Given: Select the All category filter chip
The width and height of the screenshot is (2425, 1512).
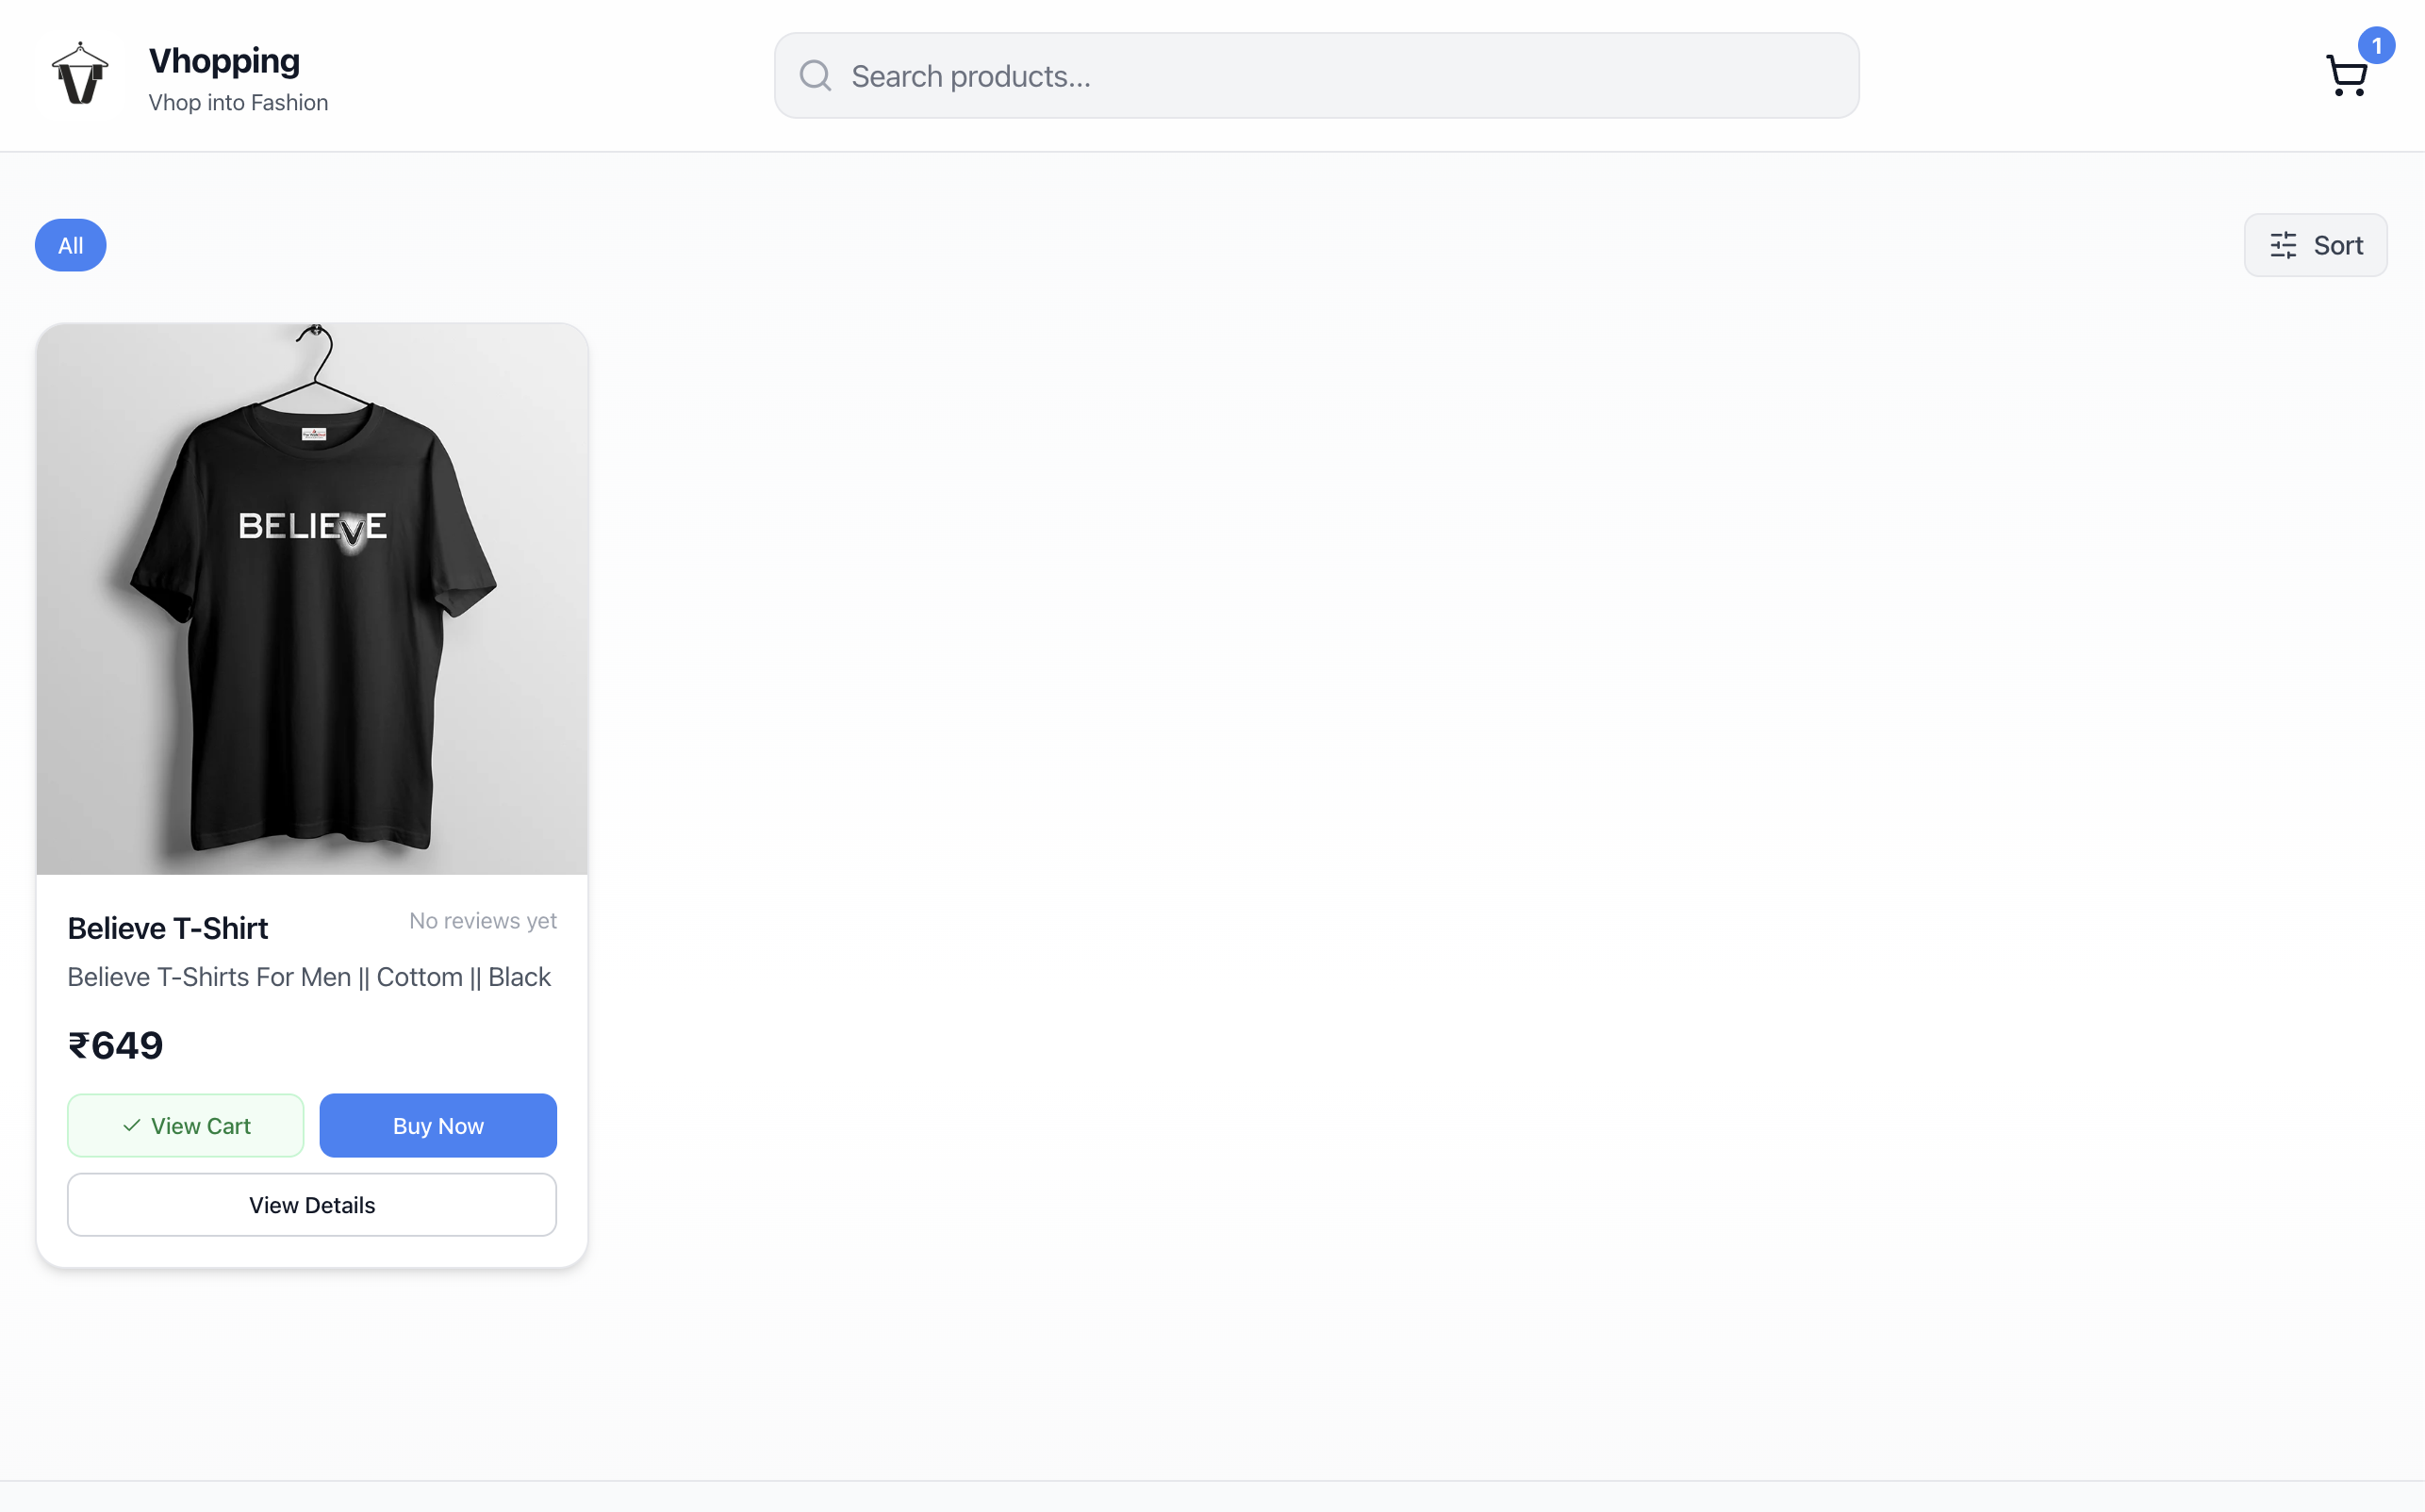Looking at the screenshot, I should pyautogui.click(x=70, y=244).
